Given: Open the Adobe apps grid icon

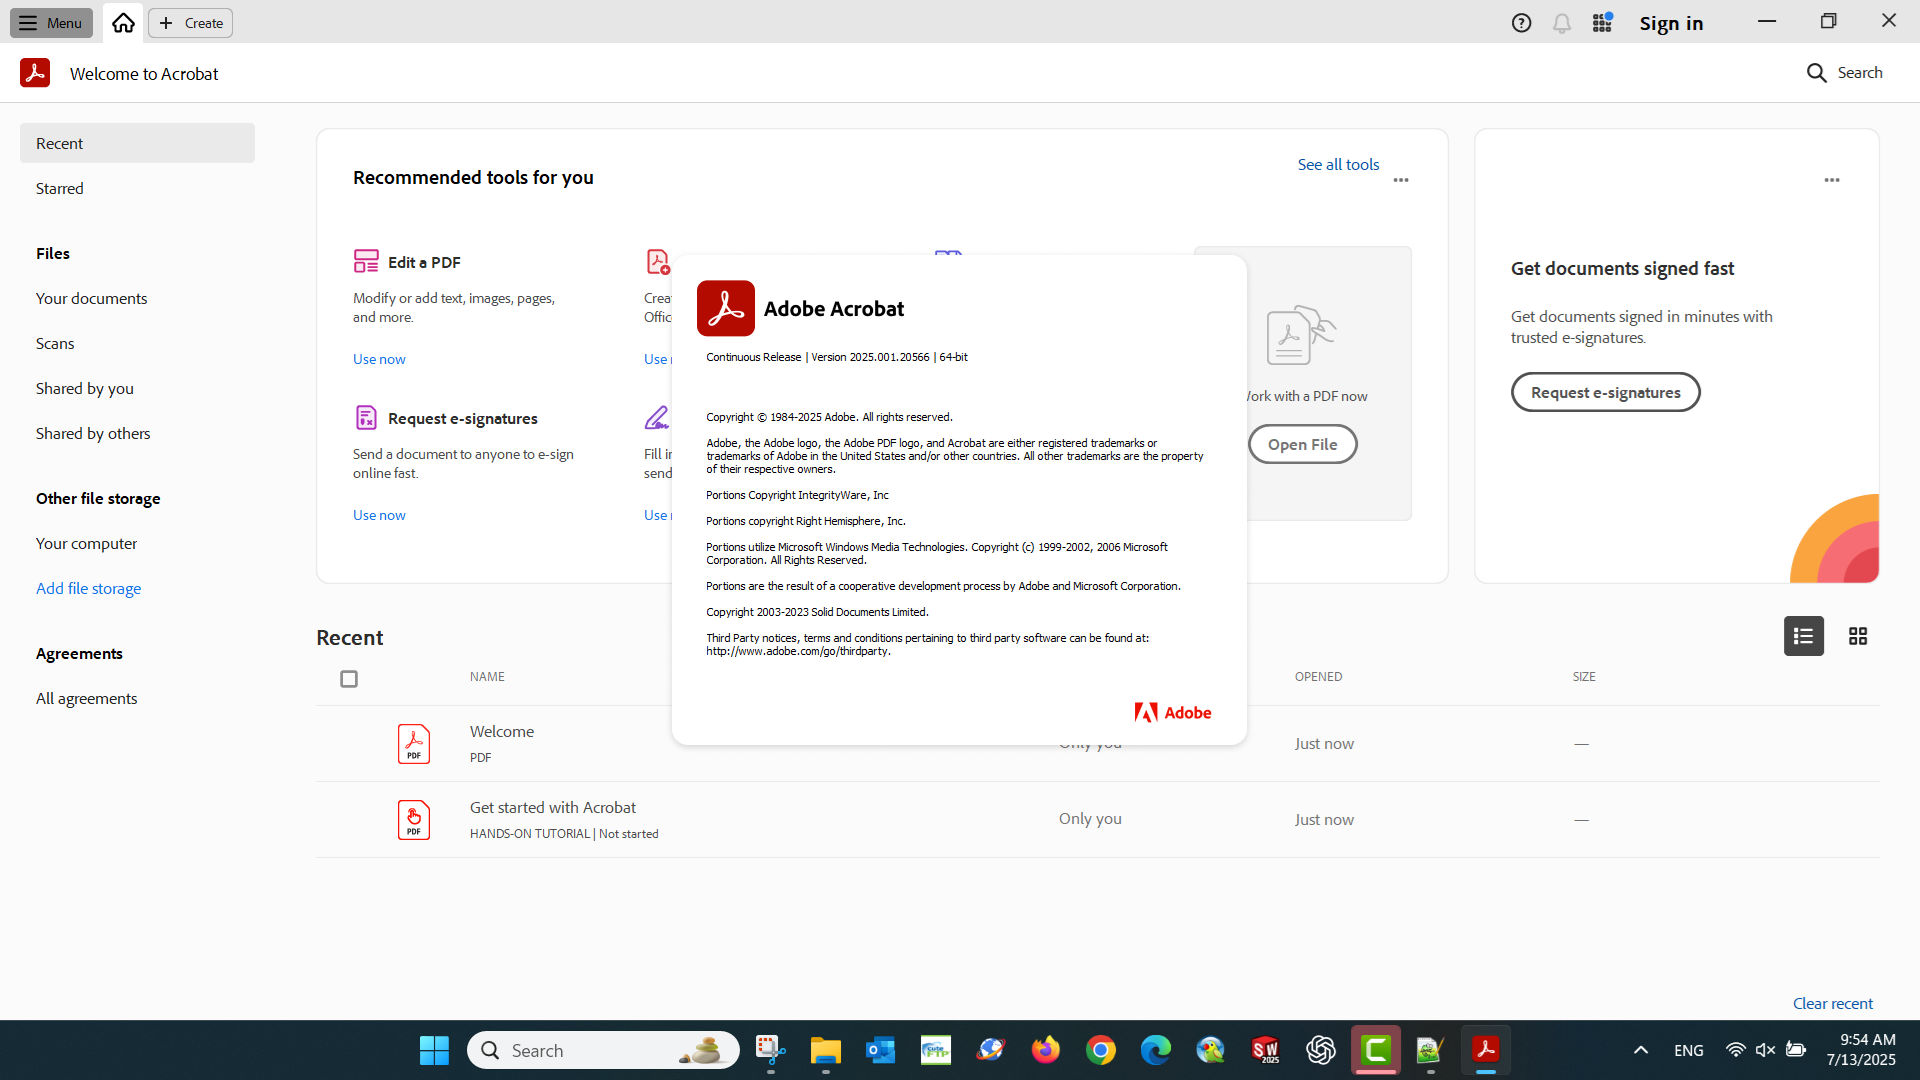Looking at the screenshot, I should 1601,22.
